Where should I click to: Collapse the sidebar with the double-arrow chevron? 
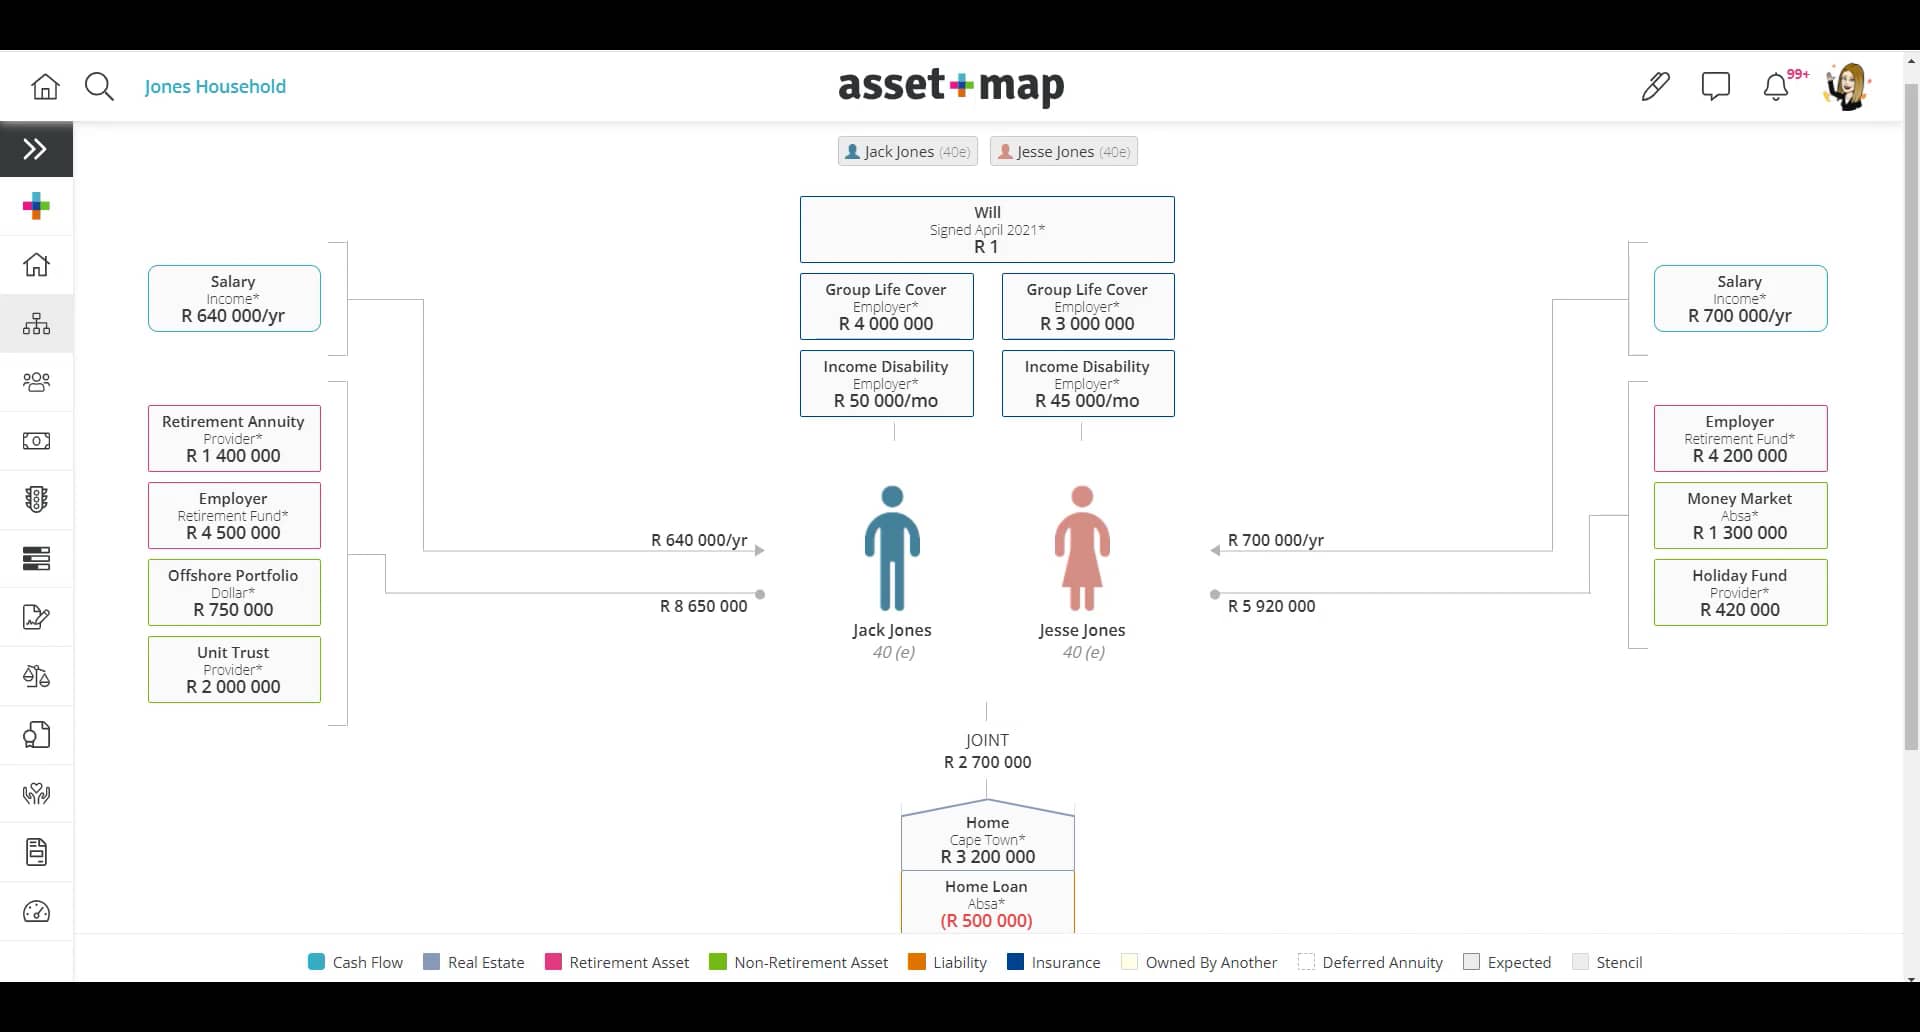[36, 148]
